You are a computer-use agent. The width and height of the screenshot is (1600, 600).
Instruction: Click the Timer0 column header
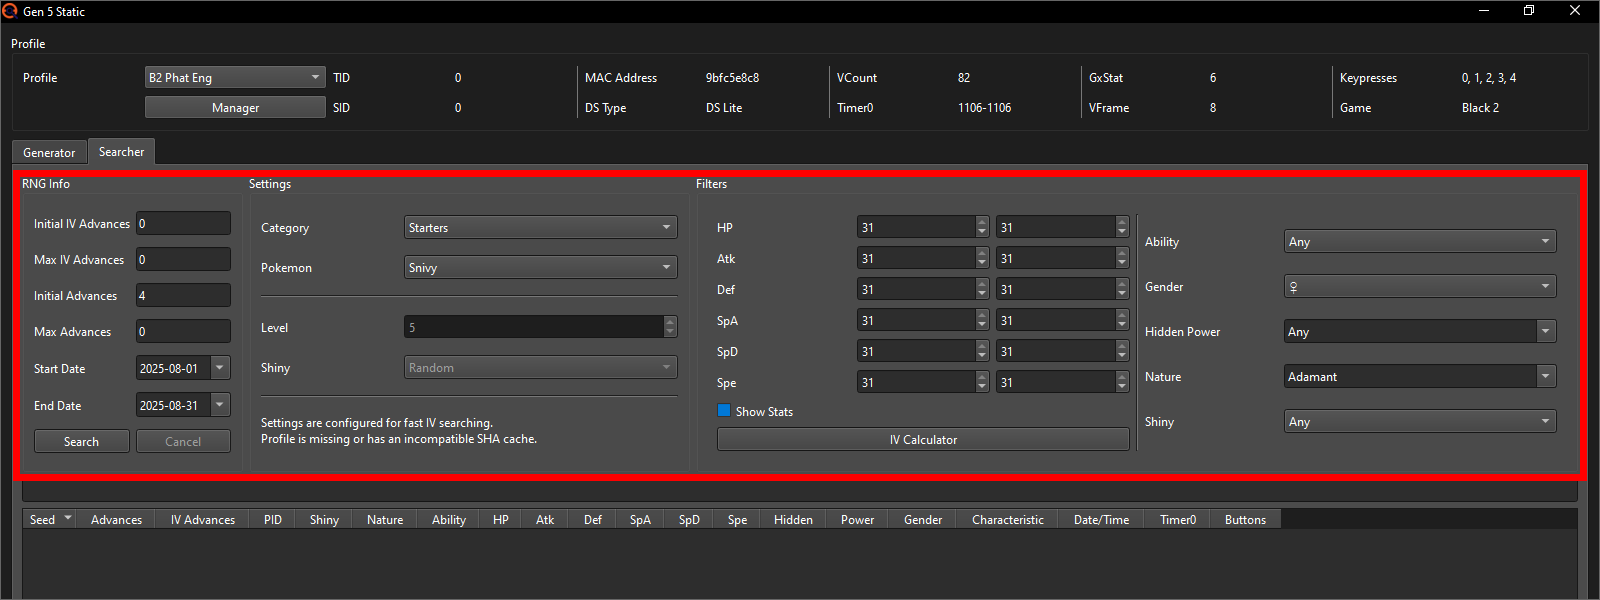(1178, 519)
